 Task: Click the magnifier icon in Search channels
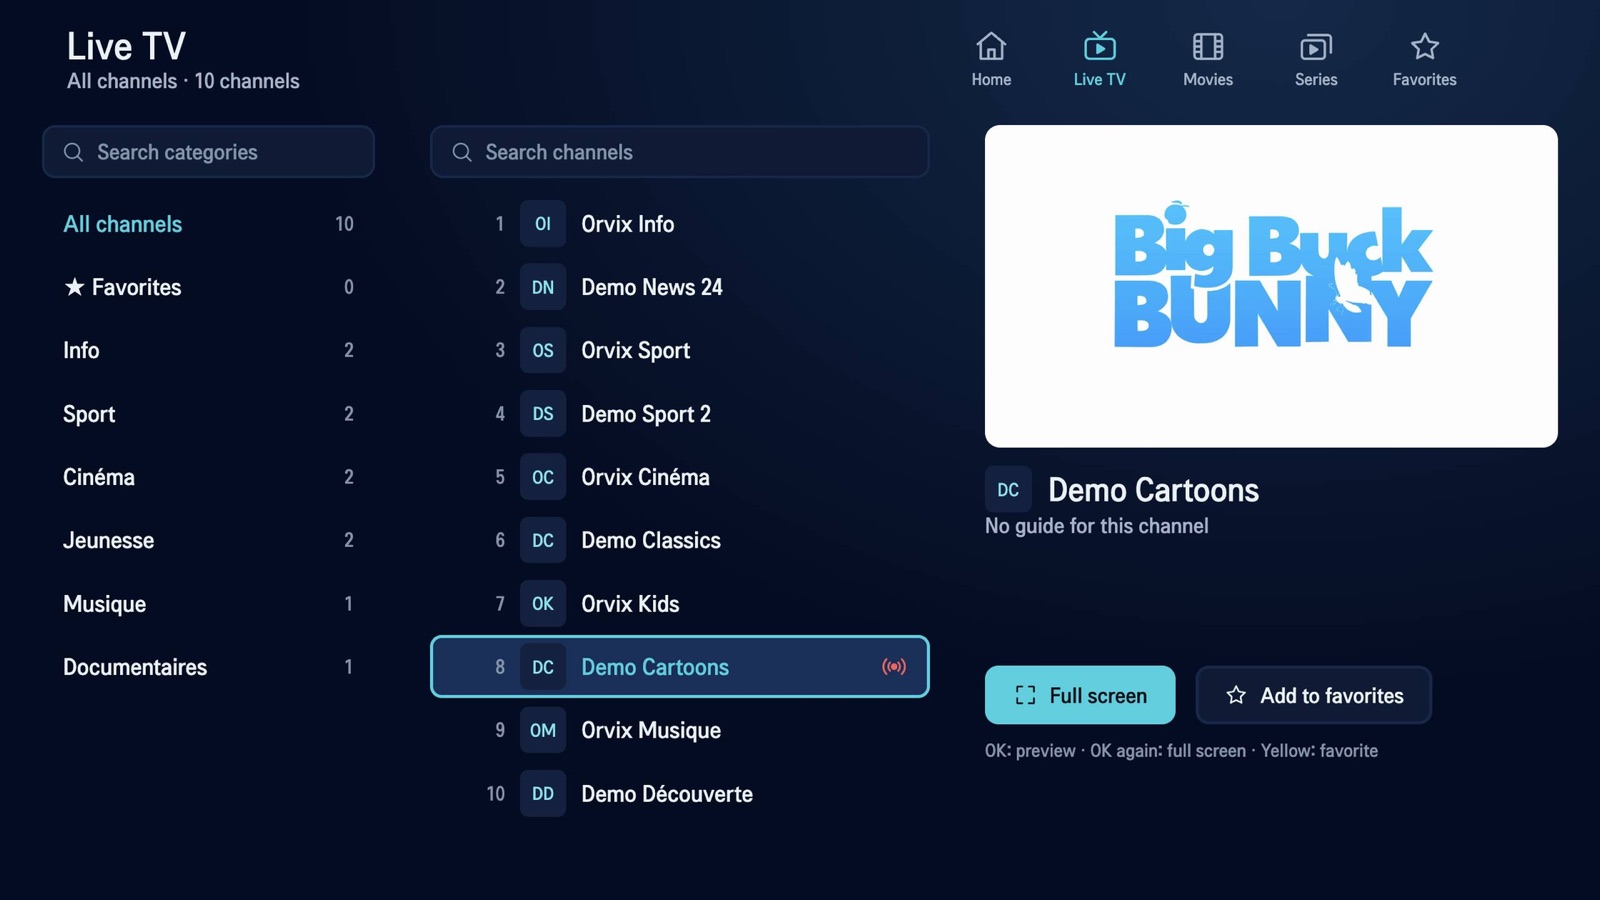(461, 152)
